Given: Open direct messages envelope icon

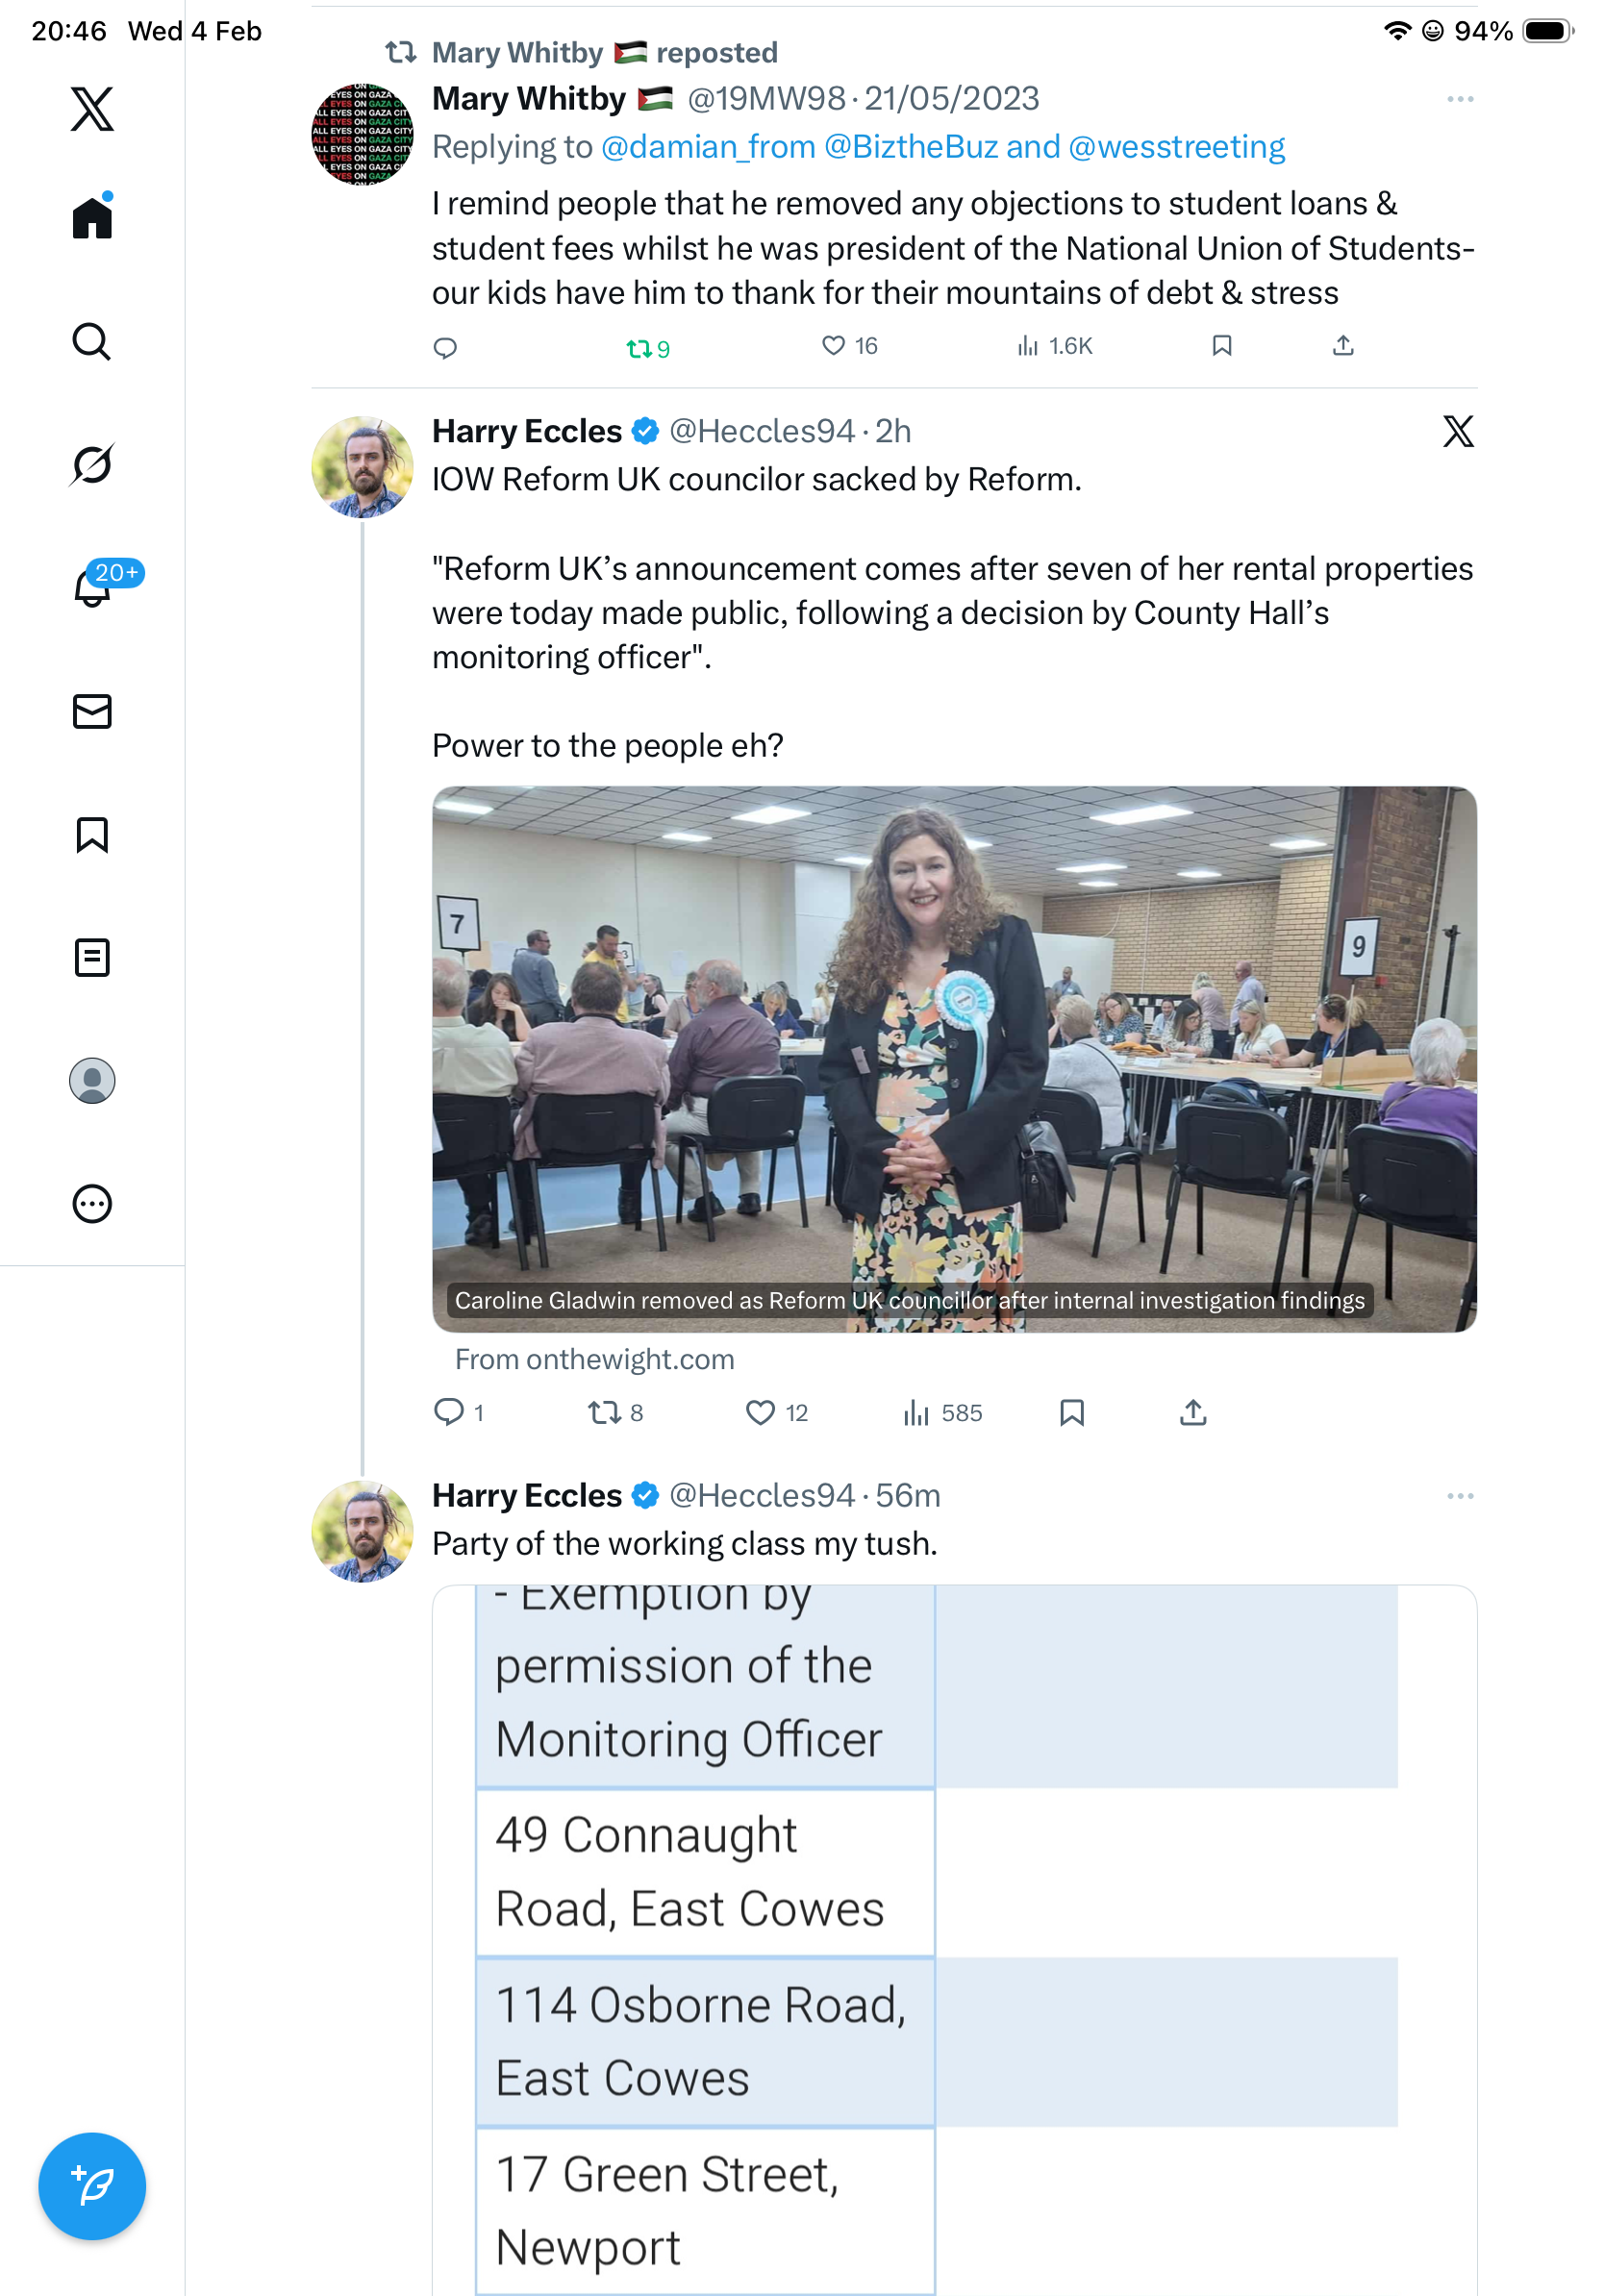Looking at the screenshot, I should click(92, 711).
